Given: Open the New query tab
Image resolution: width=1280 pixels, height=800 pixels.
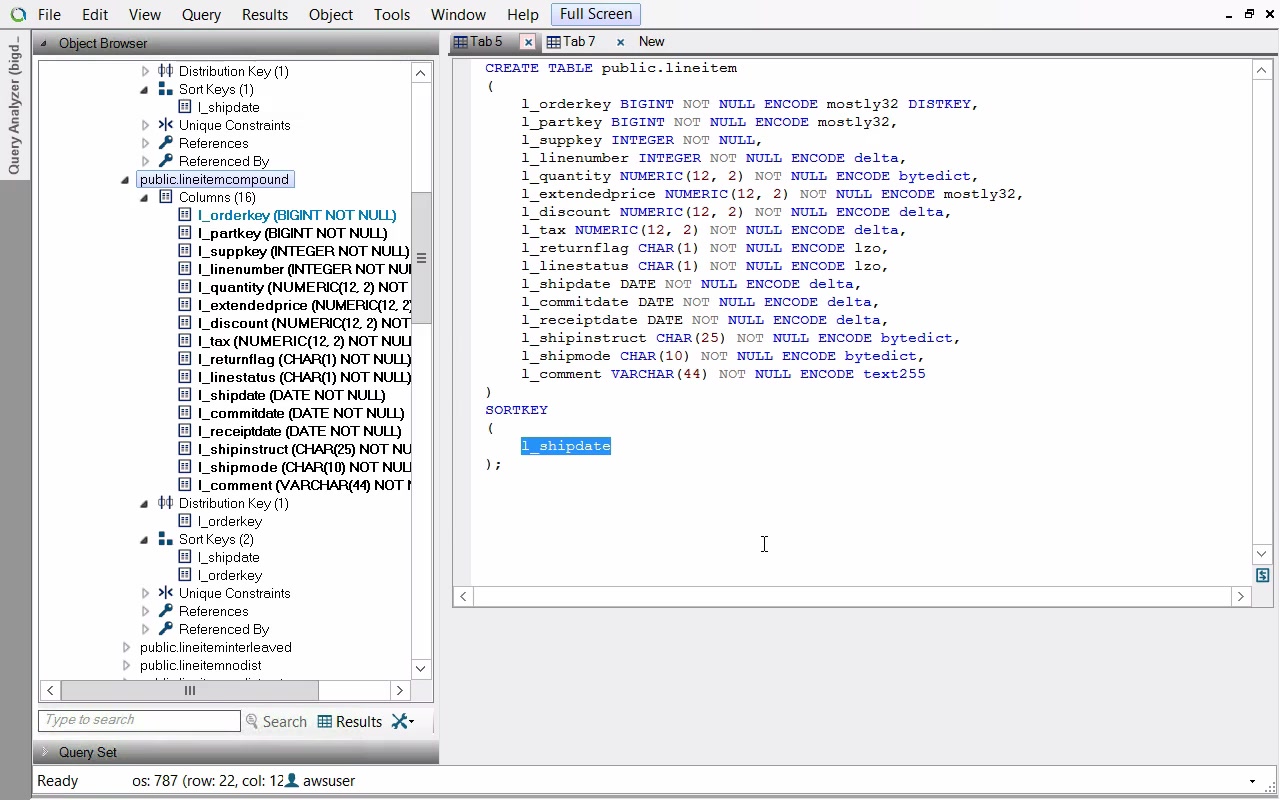Looking at the screenshot, I should click(x=651, y=42).
